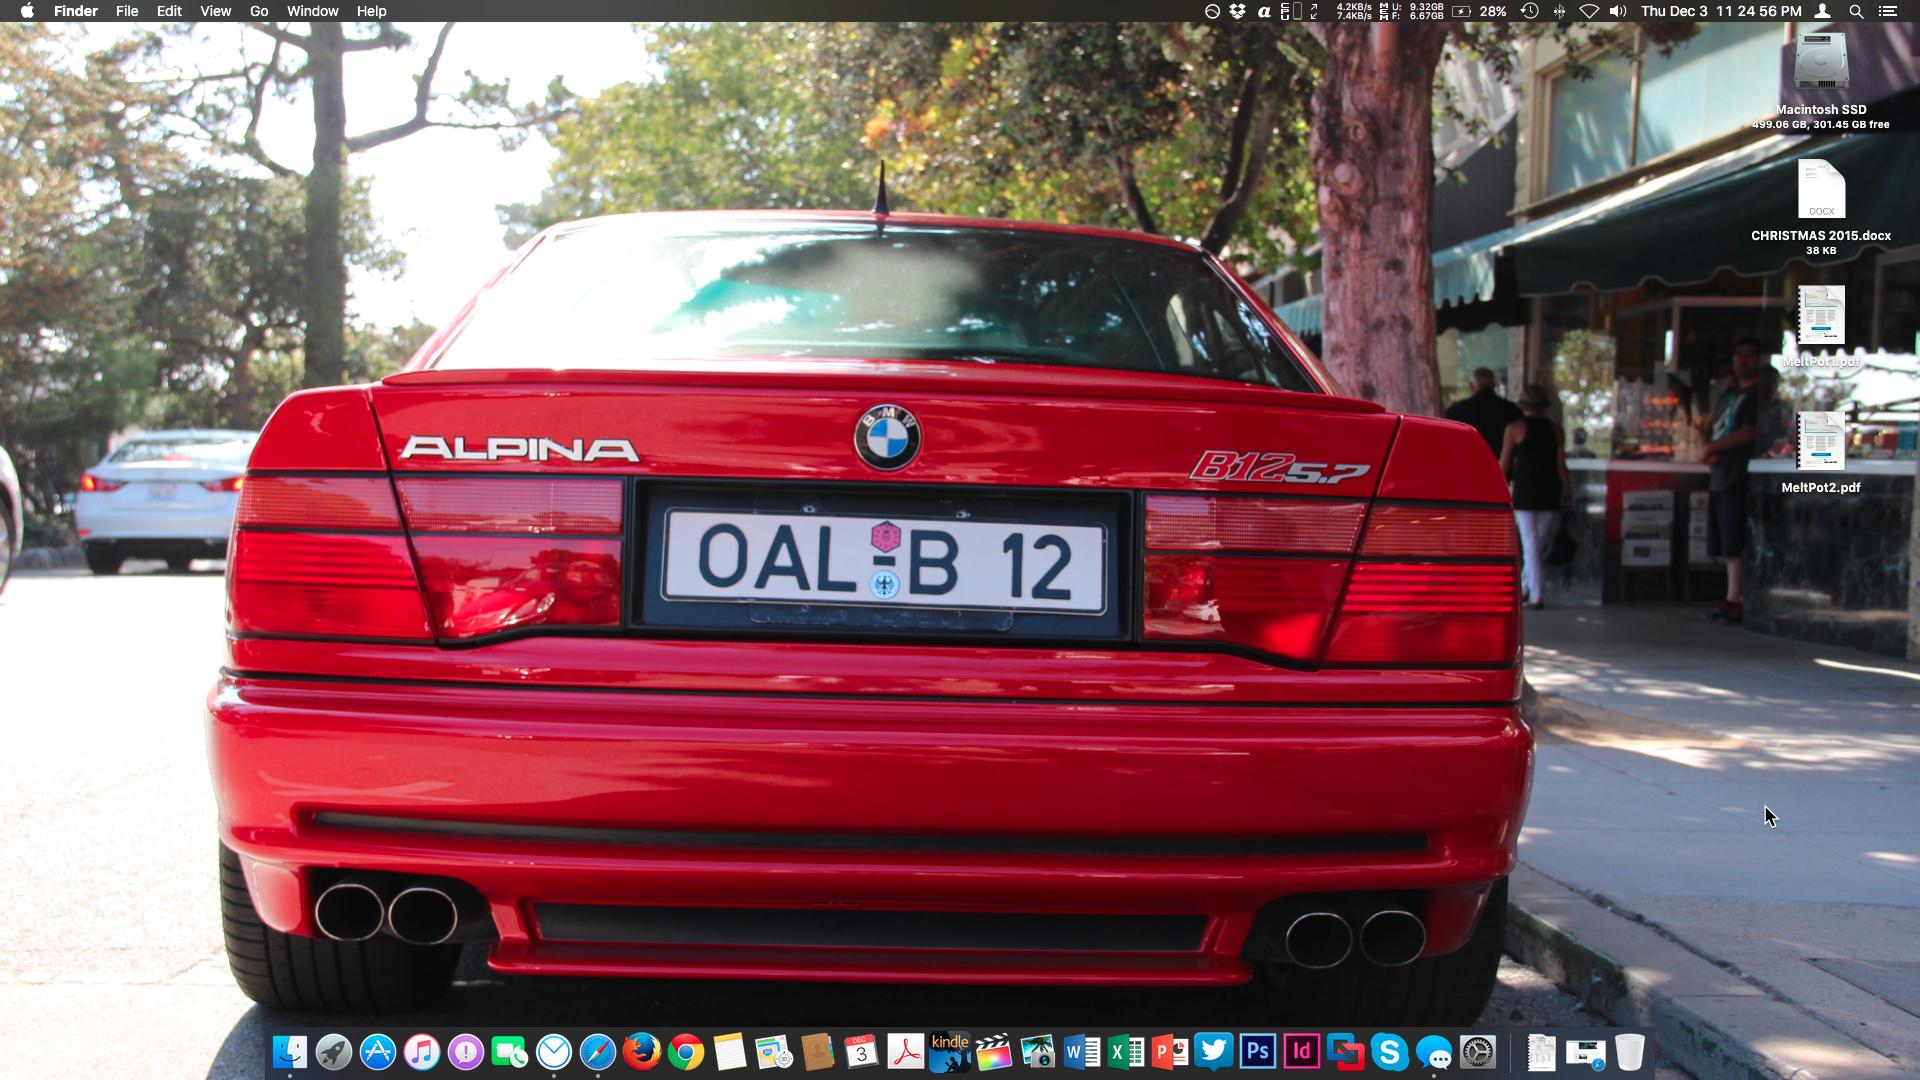
Task: Open the File menu
Action: click(127, 11)
